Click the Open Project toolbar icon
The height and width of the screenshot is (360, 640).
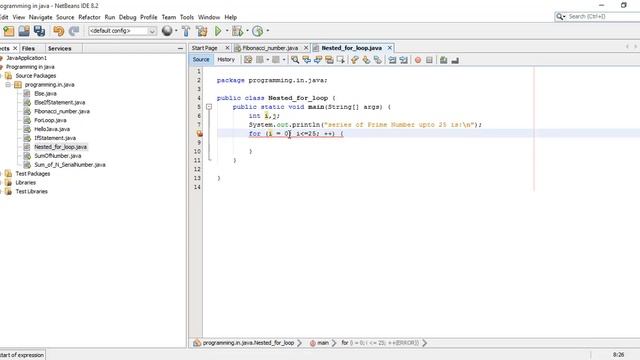point(24,31)
